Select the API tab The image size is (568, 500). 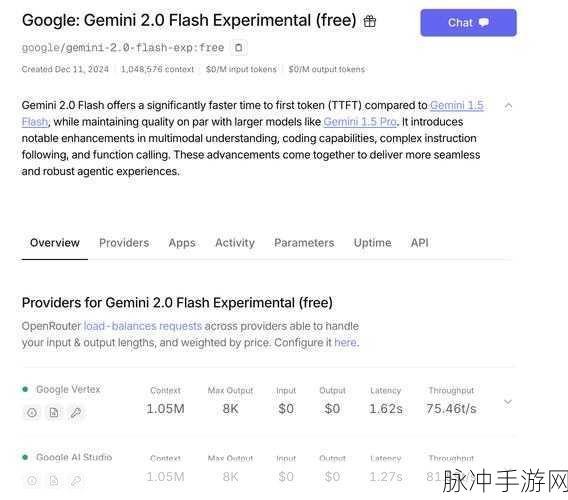pos(419,243)
